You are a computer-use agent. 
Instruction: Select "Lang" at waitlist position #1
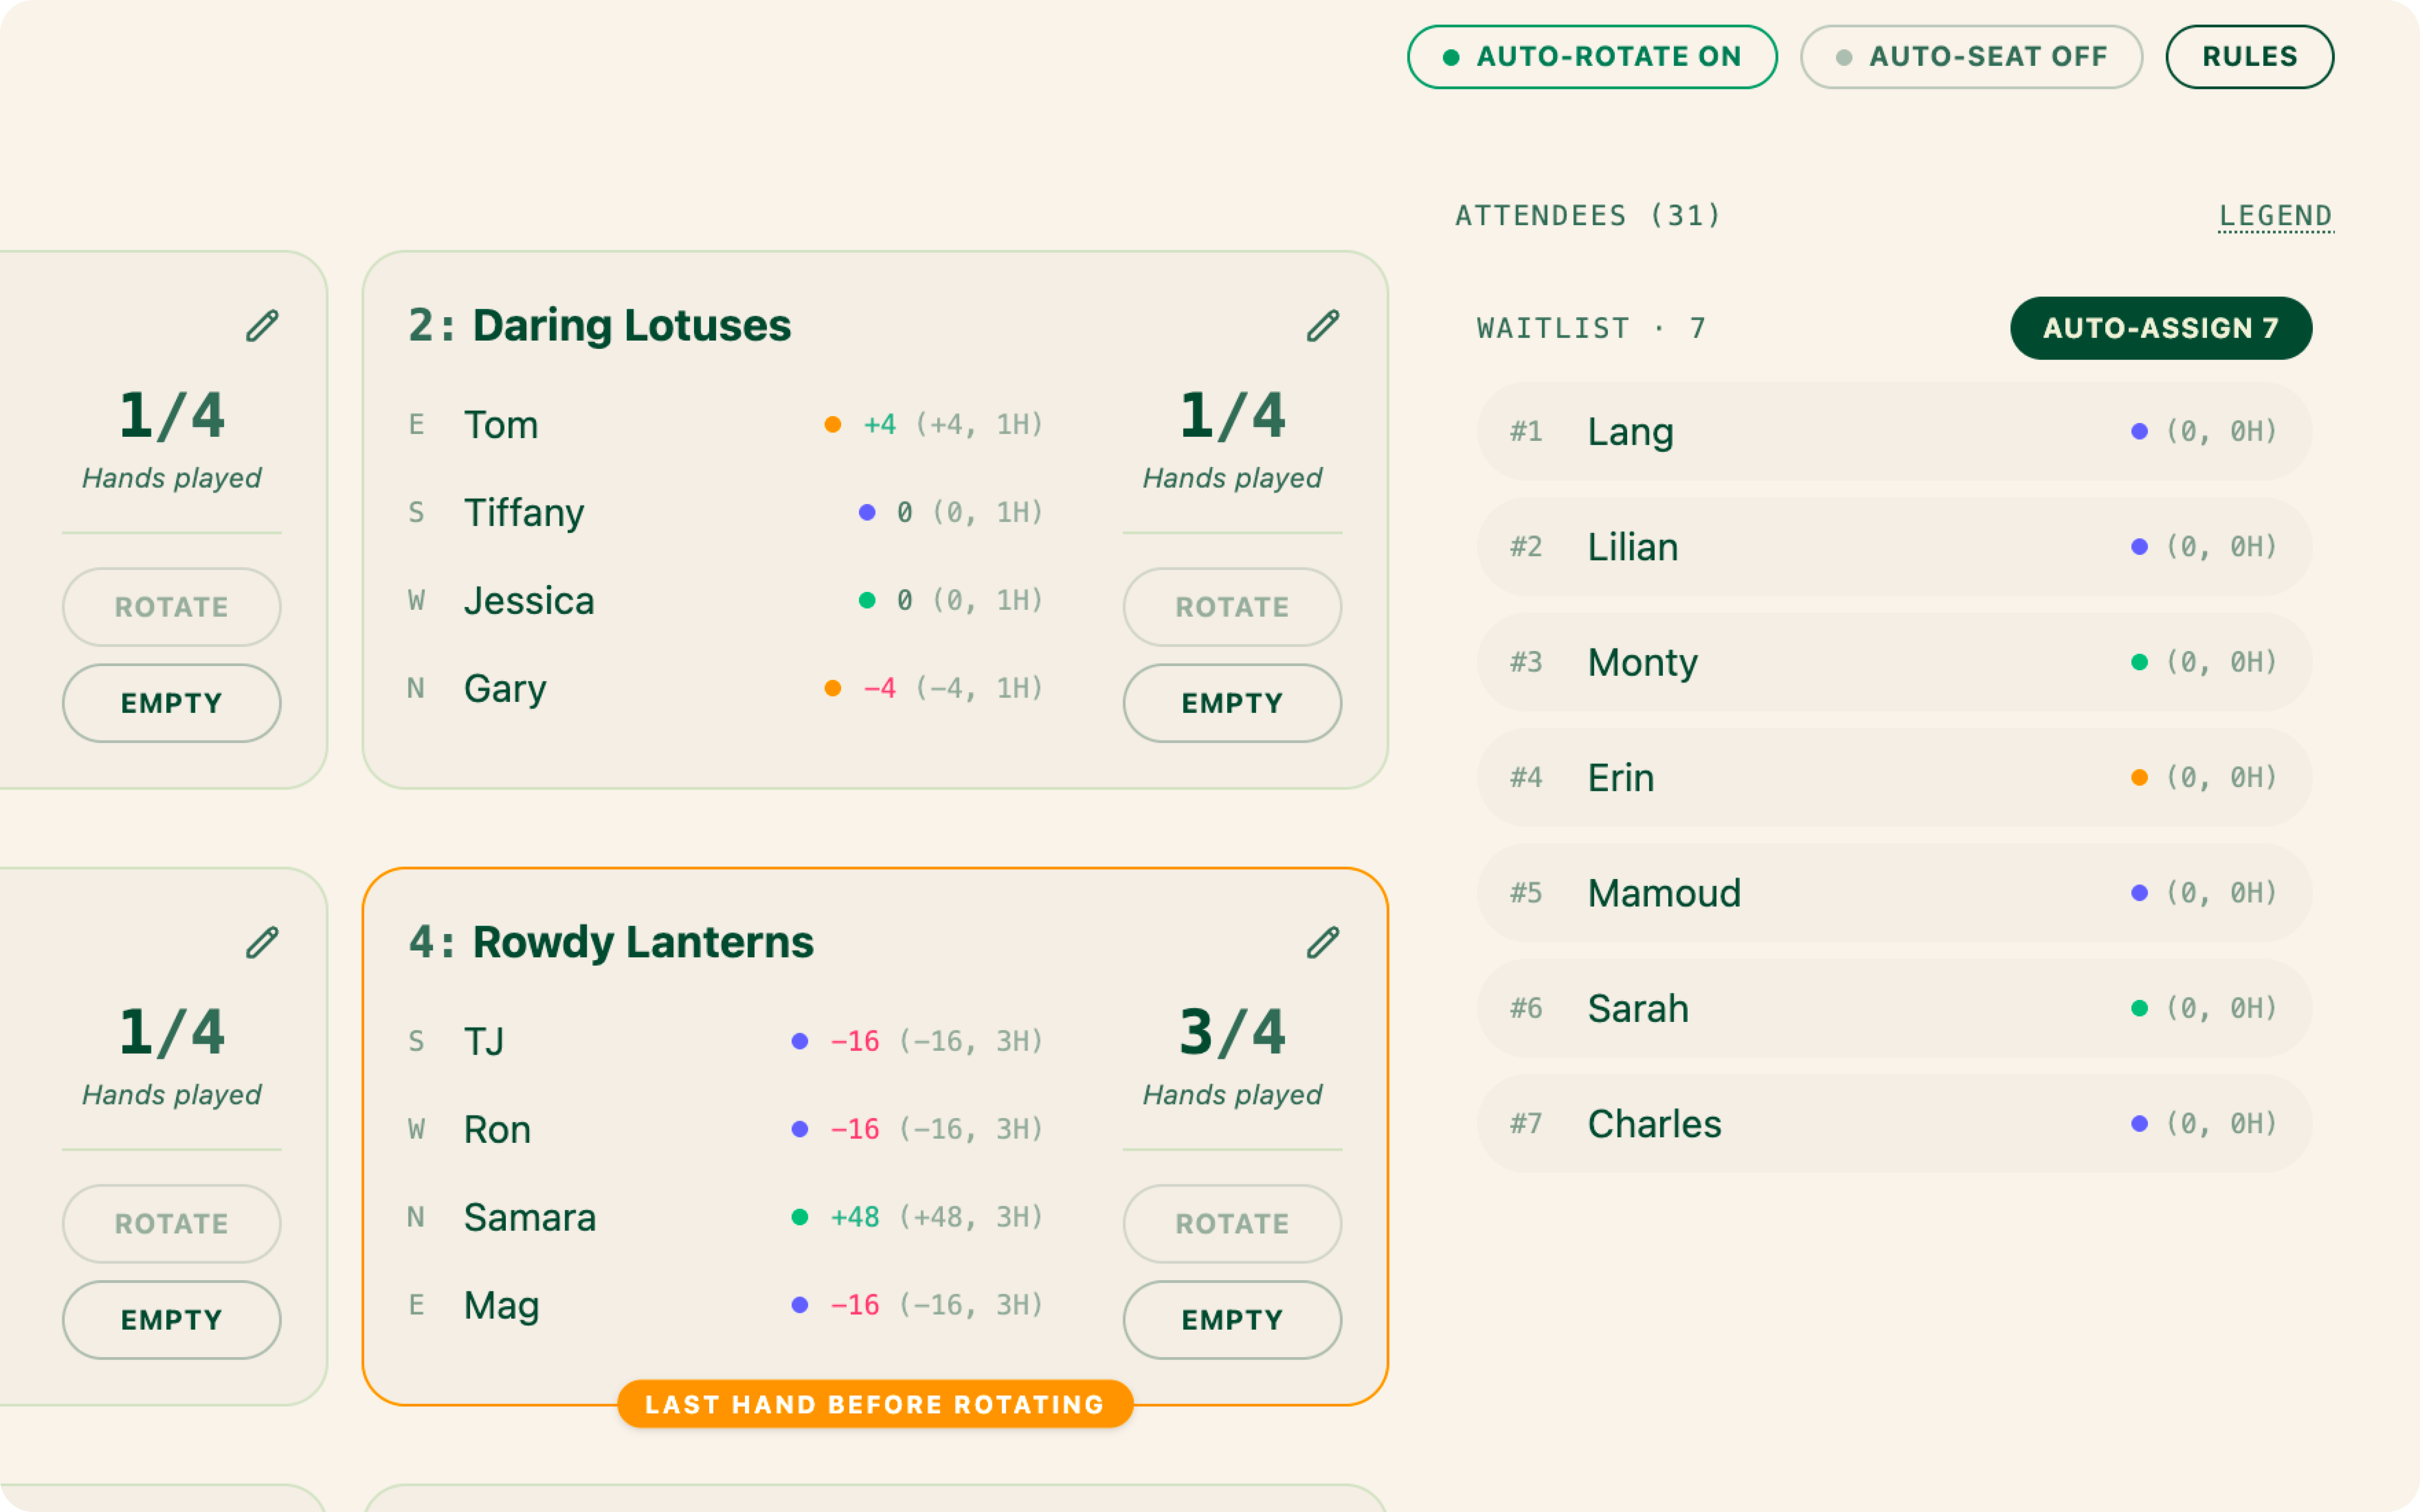click(1631, 432)
